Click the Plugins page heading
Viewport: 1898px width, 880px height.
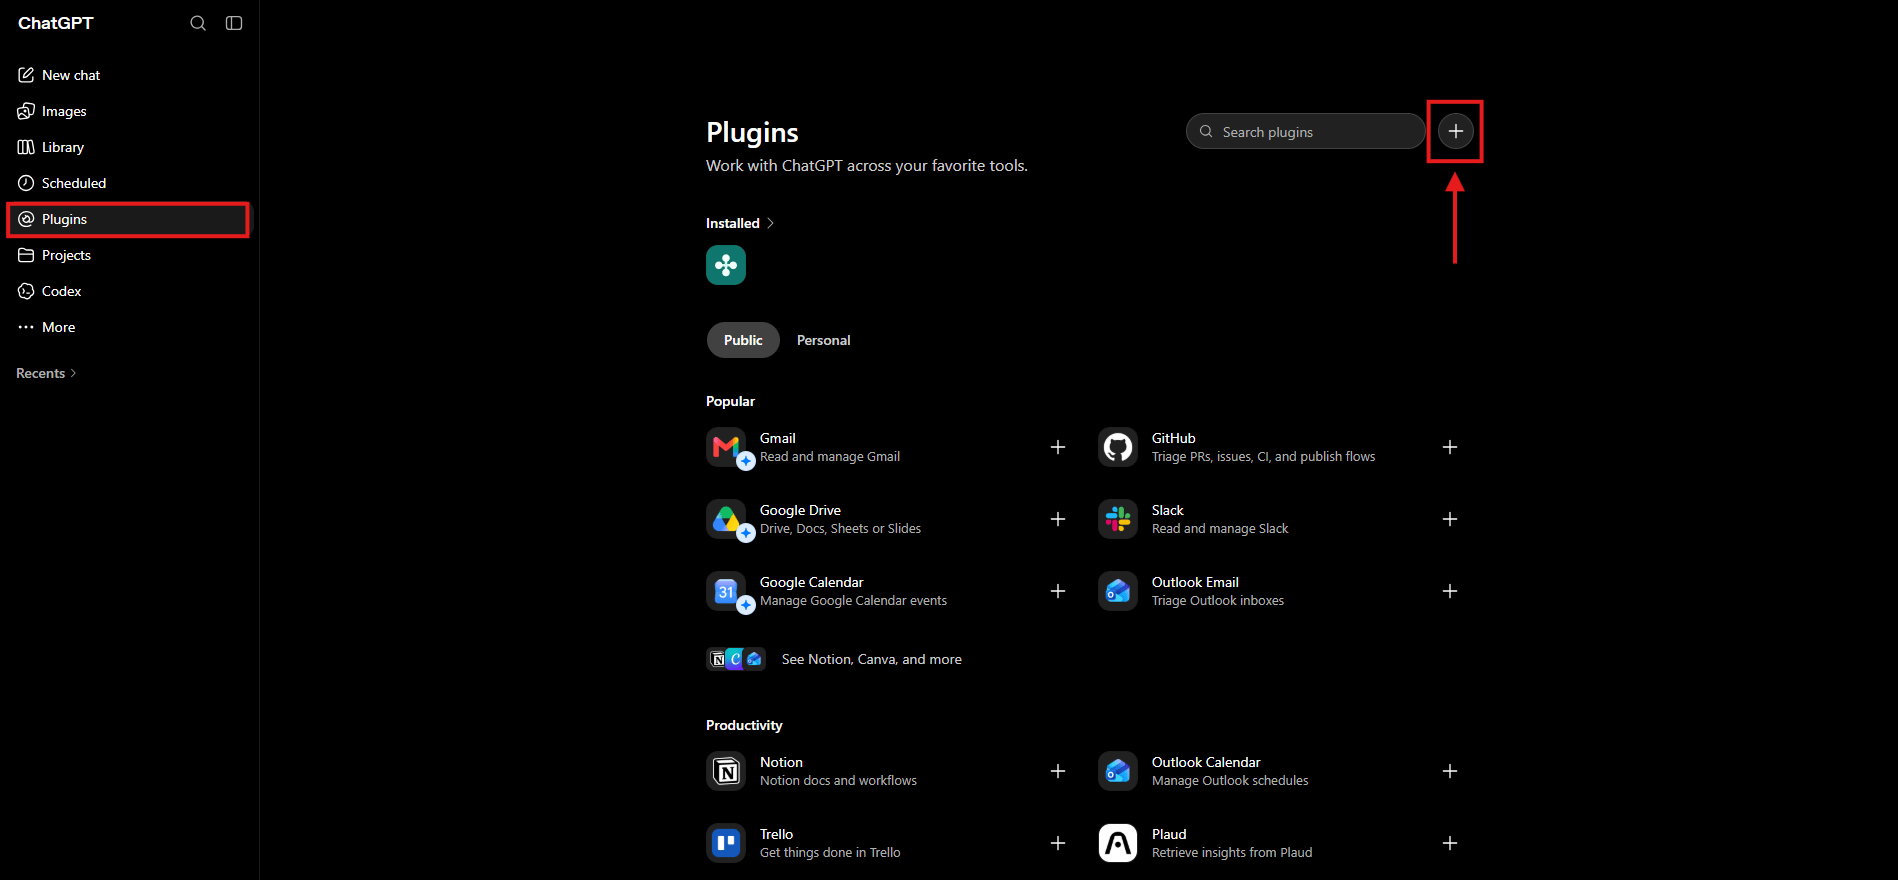tap(752, 133)
